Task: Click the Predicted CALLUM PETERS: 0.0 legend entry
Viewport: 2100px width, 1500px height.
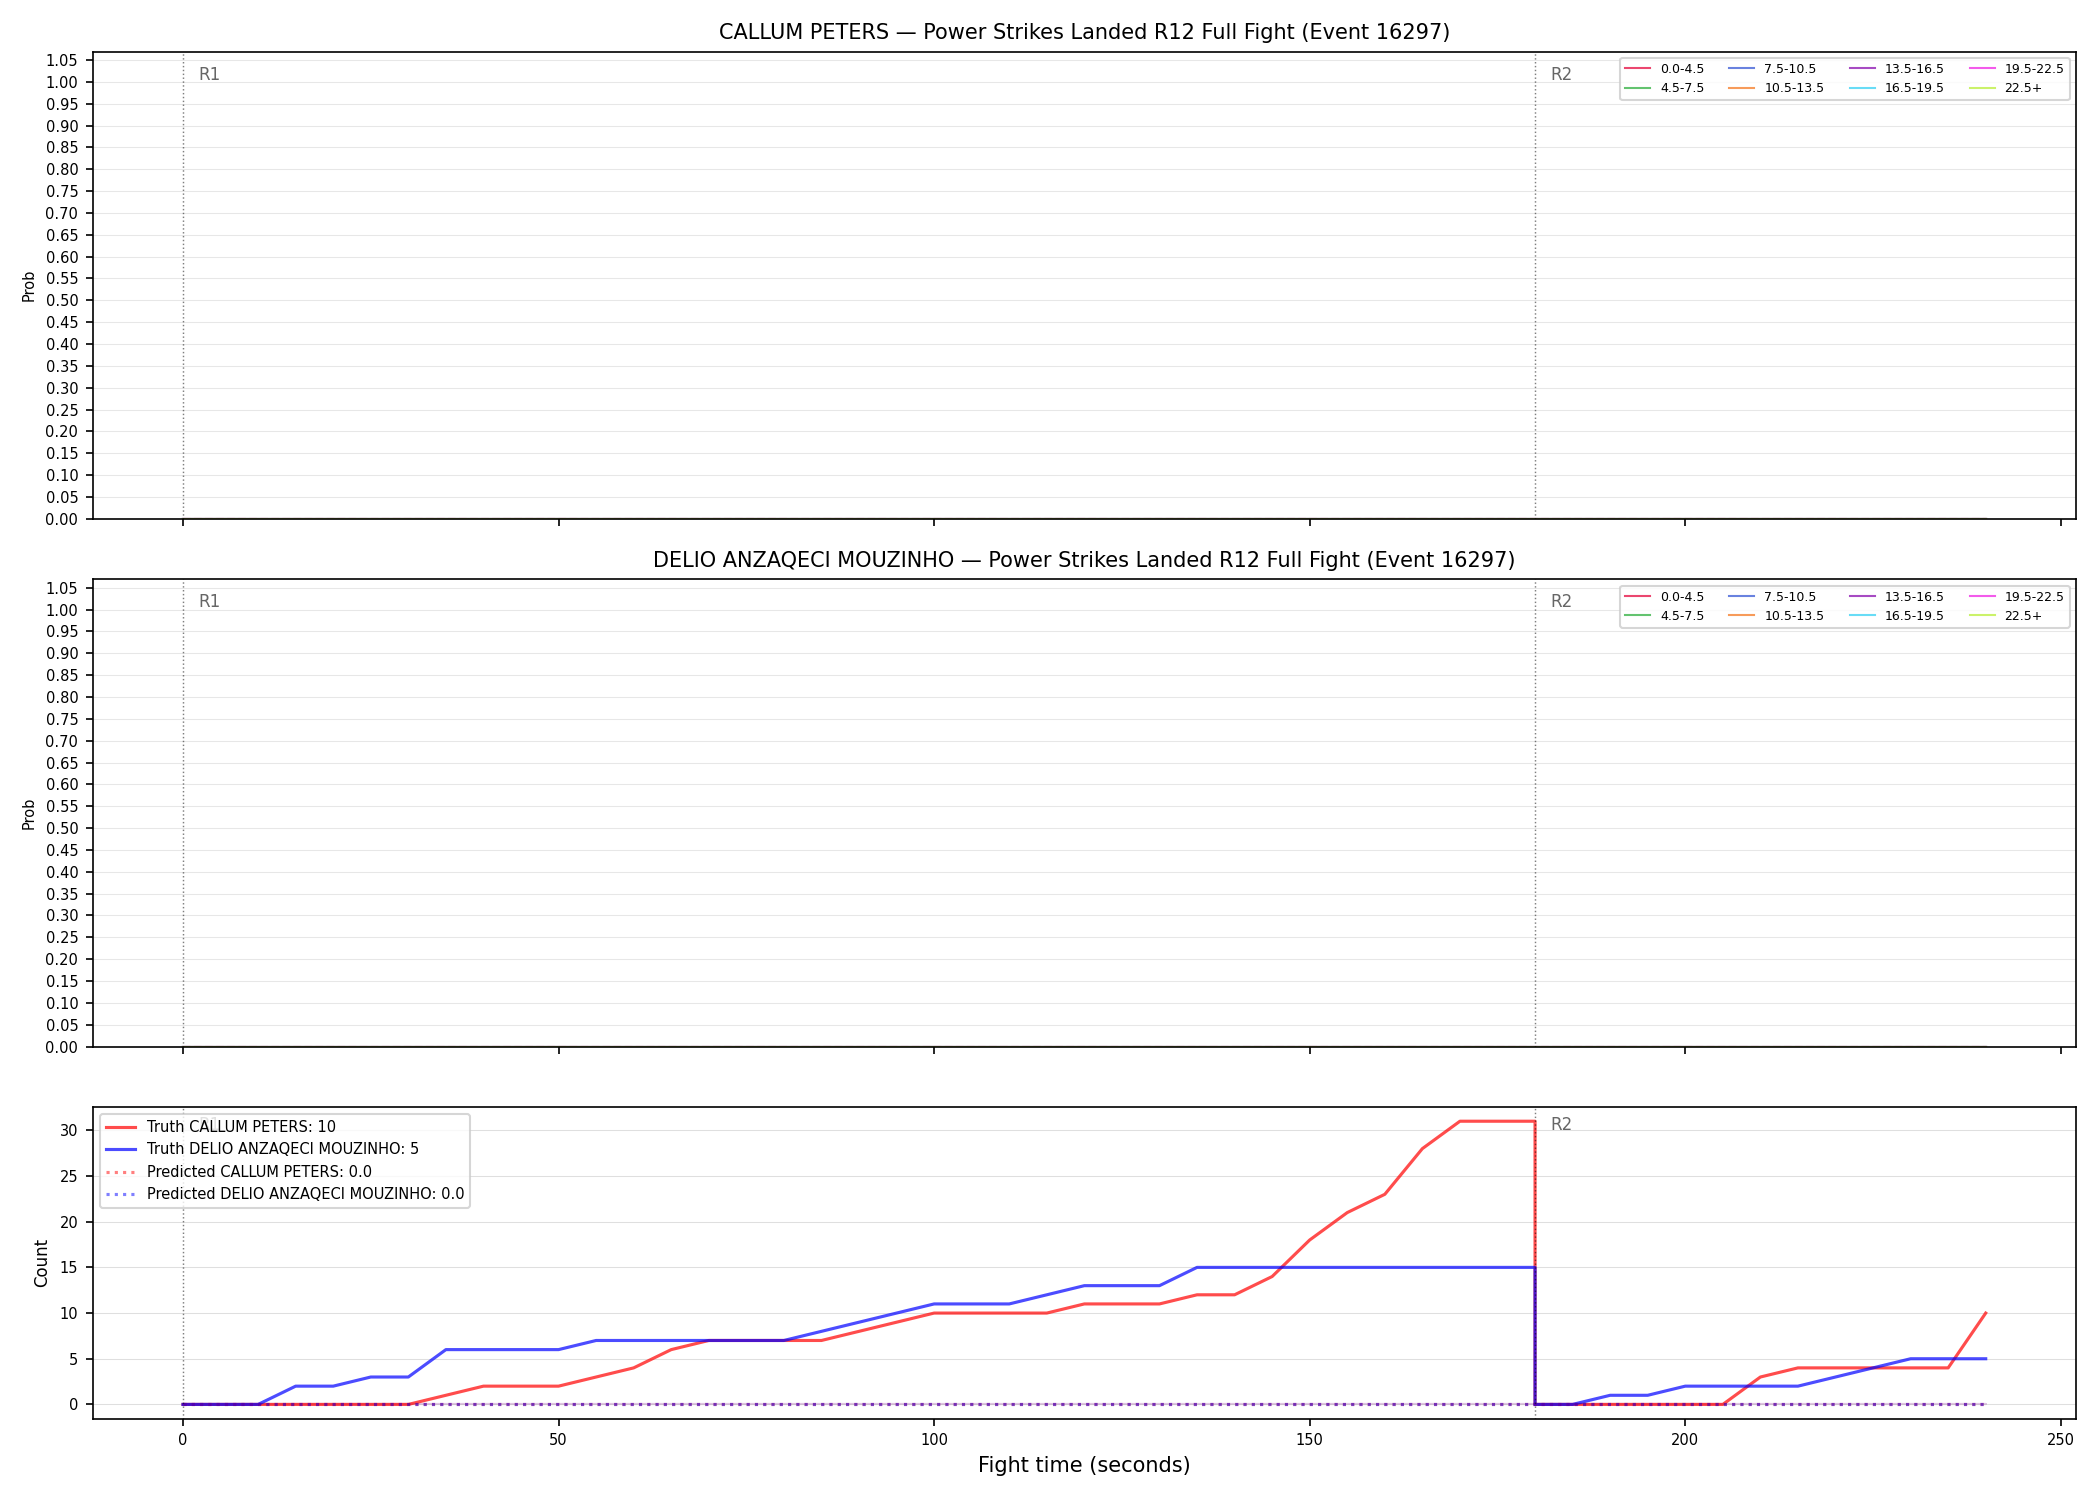Action: pyautogui.click(x=238, y=1172)
